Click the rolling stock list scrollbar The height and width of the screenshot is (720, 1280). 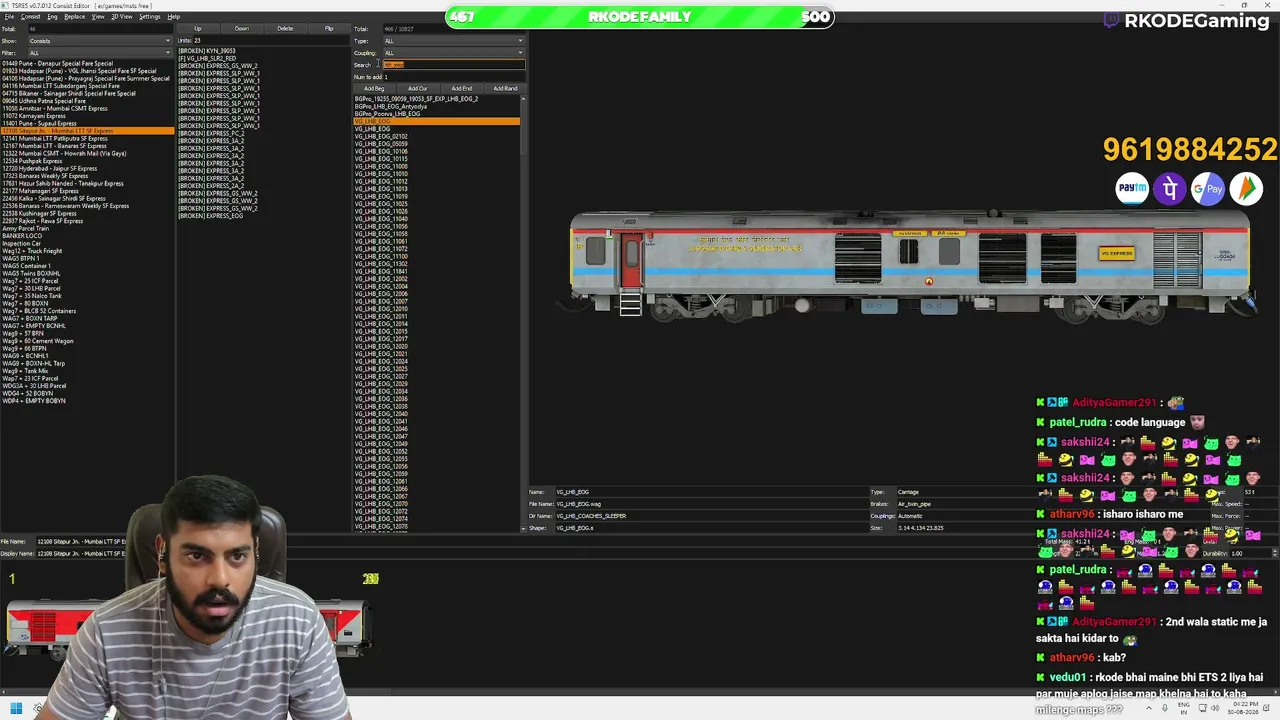point(523,313)
